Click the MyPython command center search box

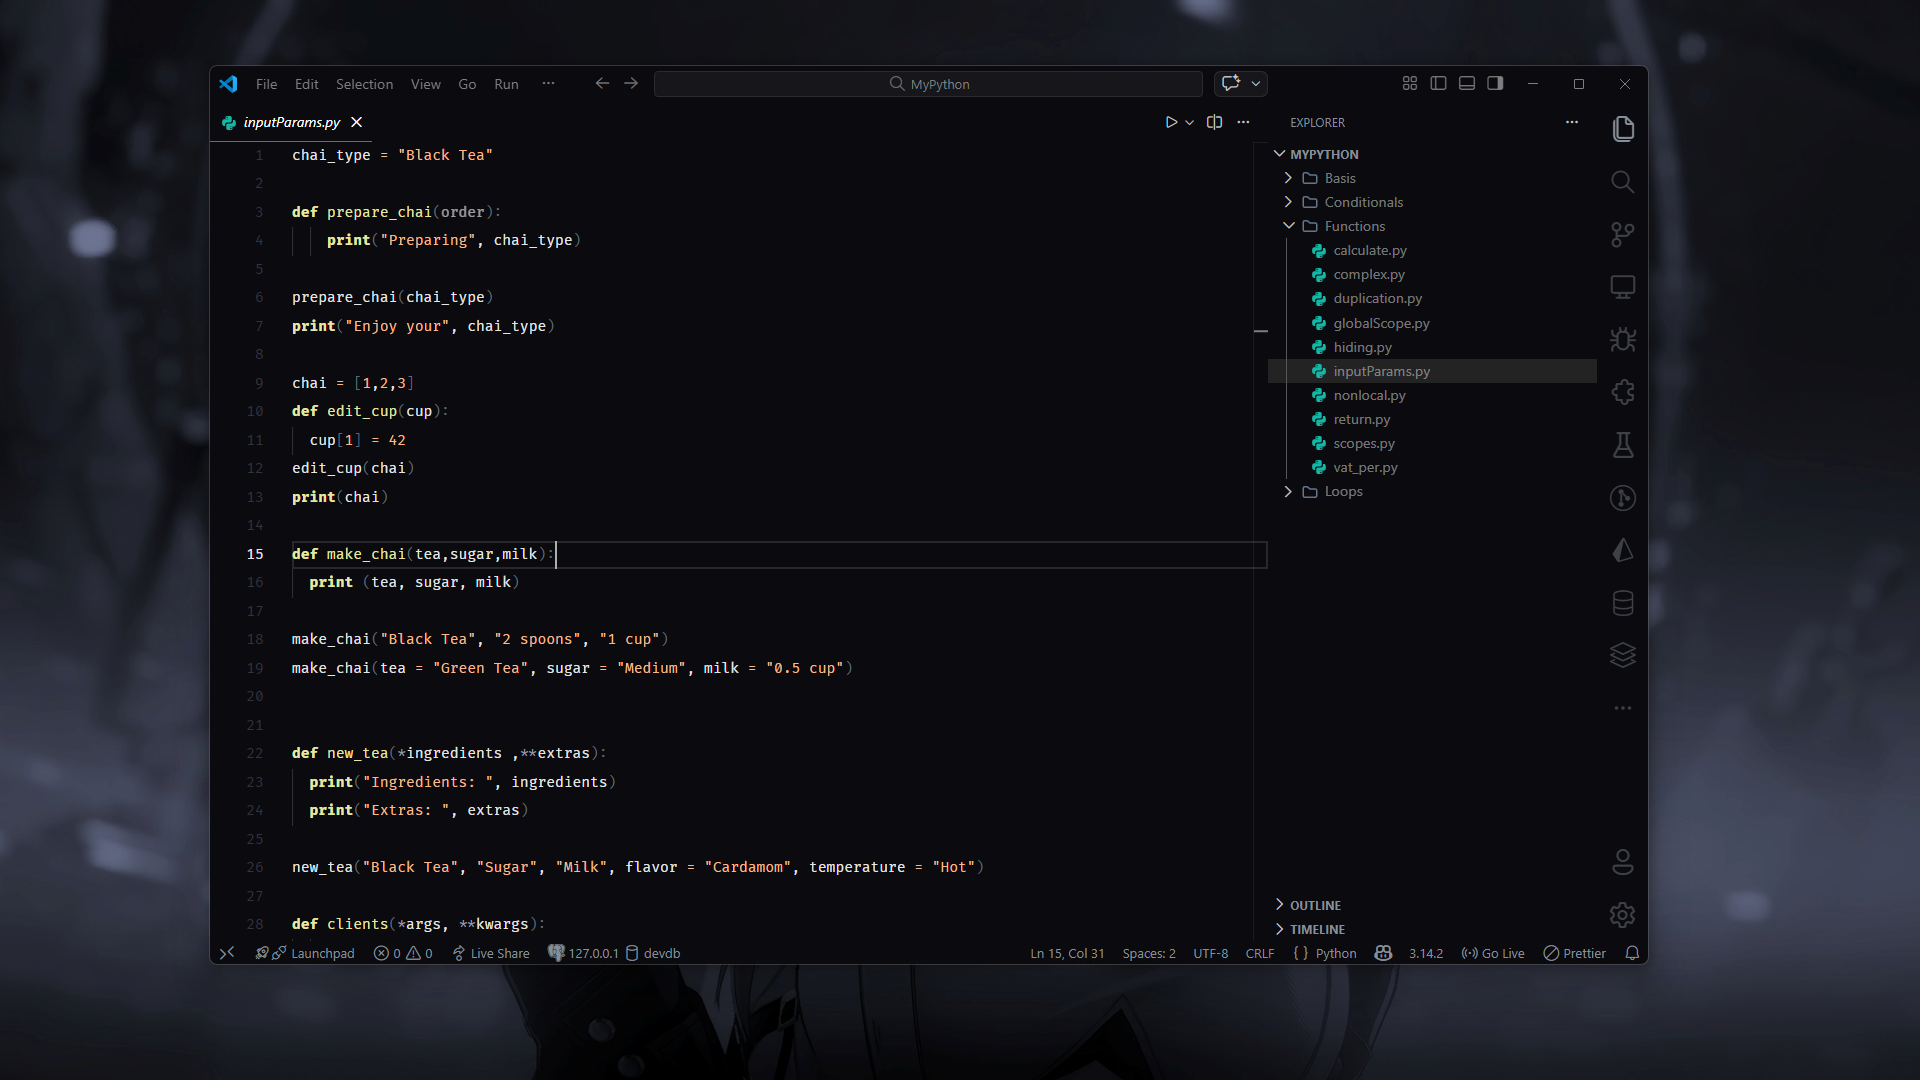928,84
